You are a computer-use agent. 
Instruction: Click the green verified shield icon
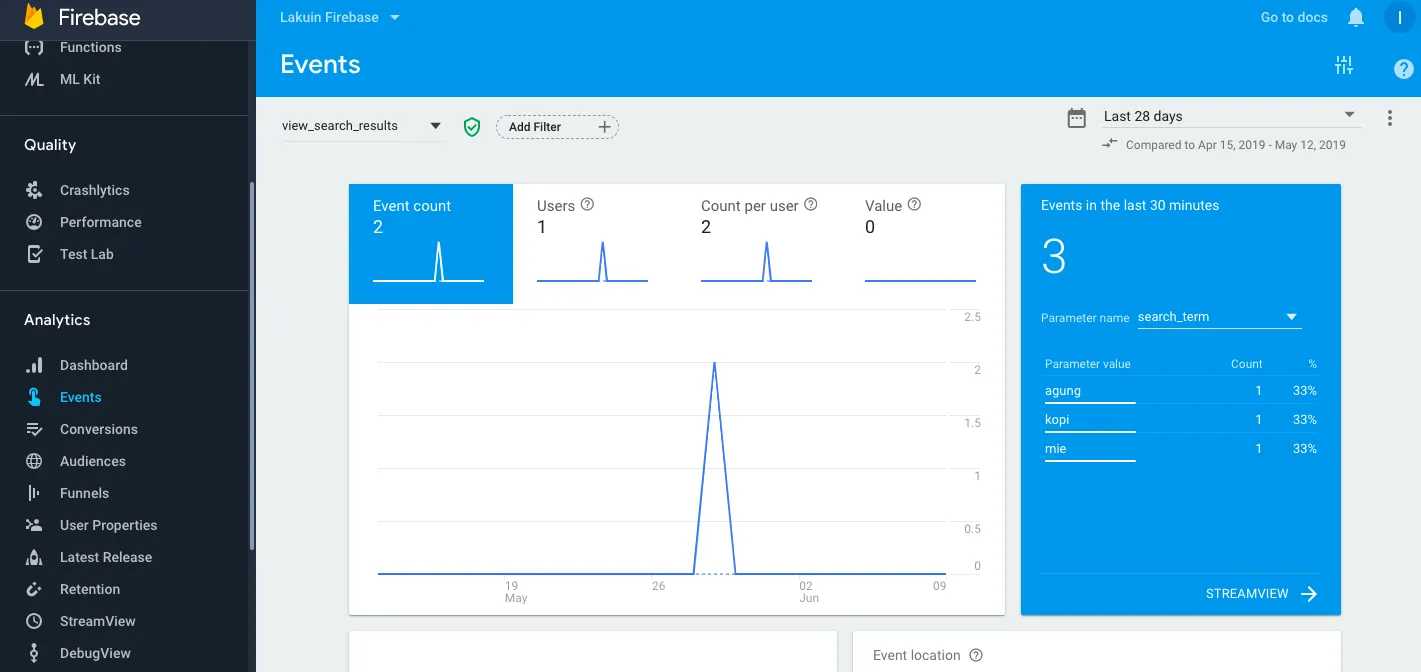pos(472,127)
